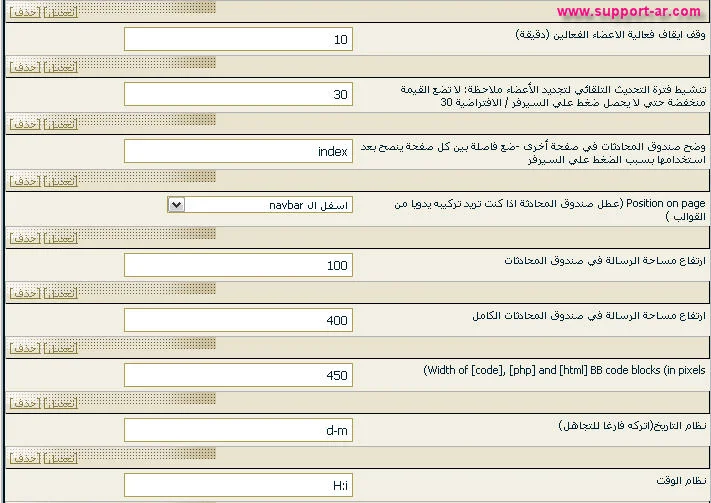The height and width of the screenshot is (503, 711).
Task: Click the pages field containing index
Action: (238, 151)
